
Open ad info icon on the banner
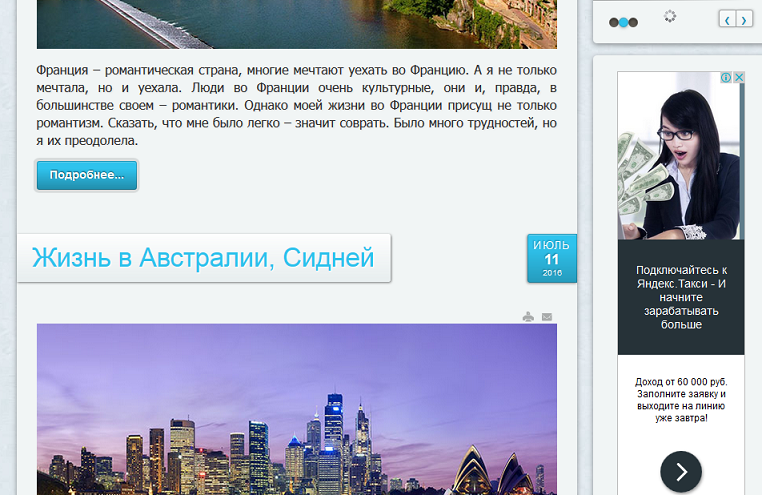pyautogui.click(x=726, y=77)
